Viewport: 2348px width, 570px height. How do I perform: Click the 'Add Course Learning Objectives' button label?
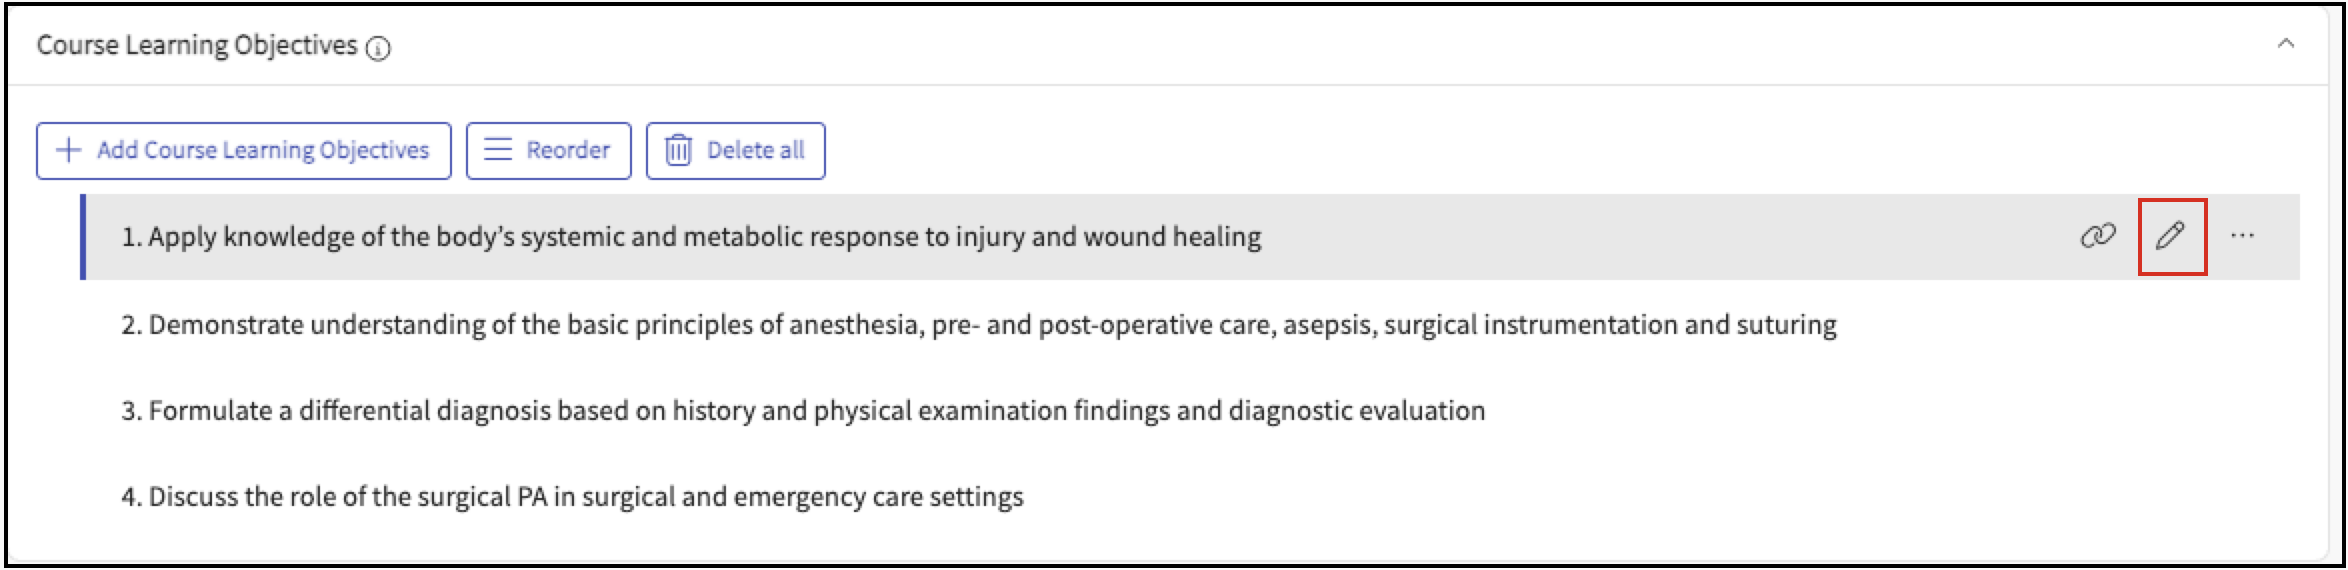(262, 150)
